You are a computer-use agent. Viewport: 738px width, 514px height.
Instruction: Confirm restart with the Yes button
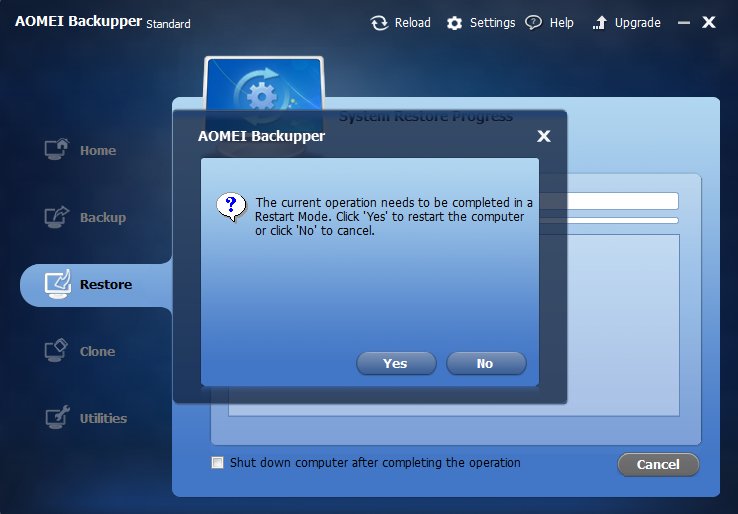[x=396, y=363]
